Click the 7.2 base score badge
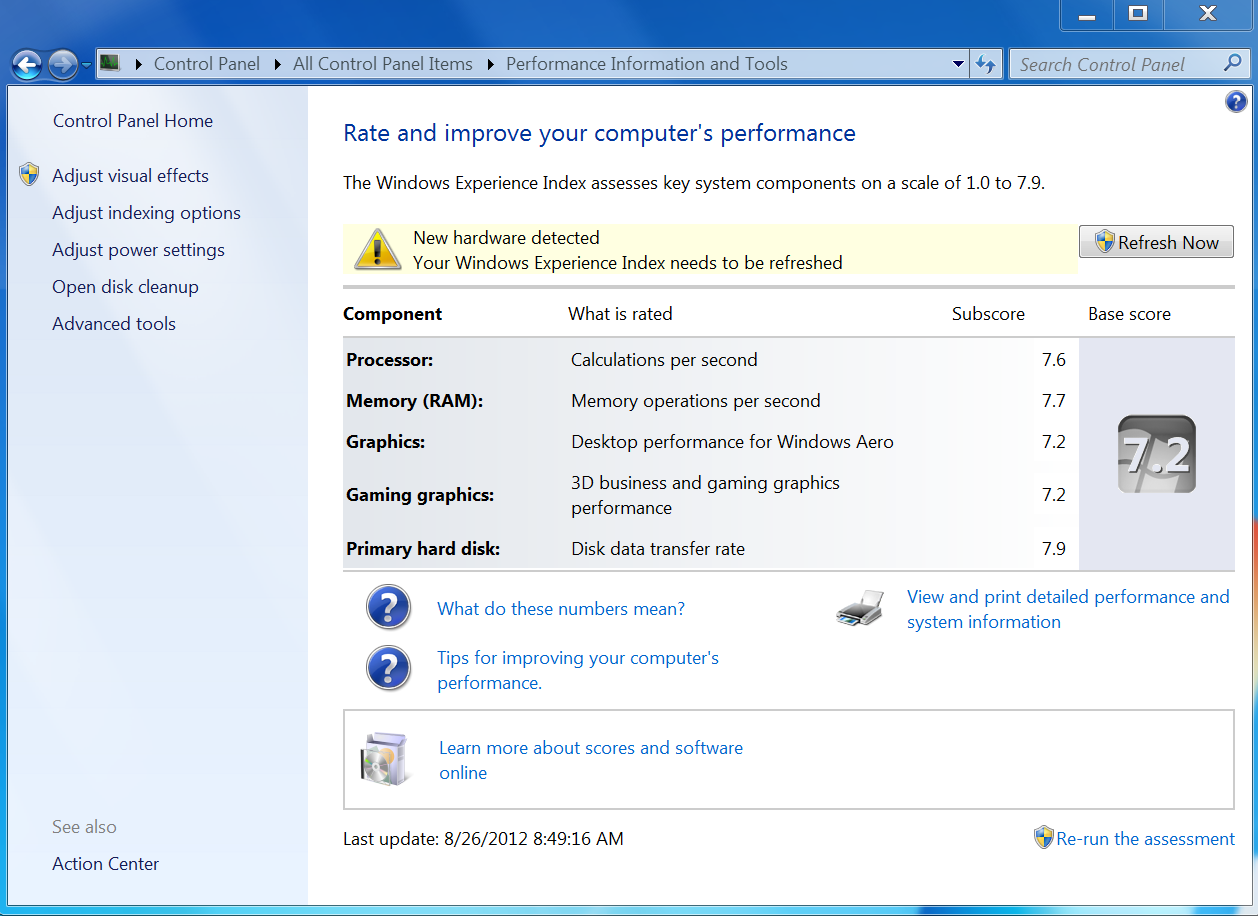This screenshot has width=1258, height=916. tap(1157, 454)
